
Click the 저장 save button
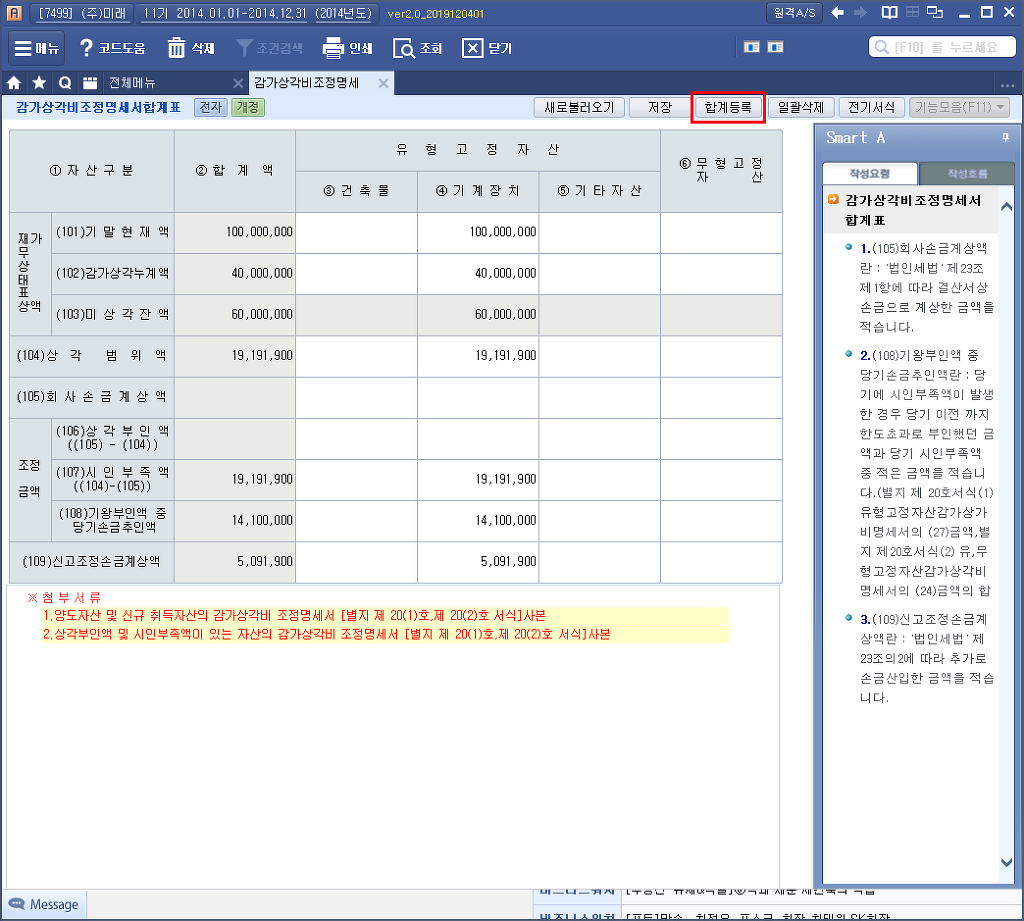point(660,107)
